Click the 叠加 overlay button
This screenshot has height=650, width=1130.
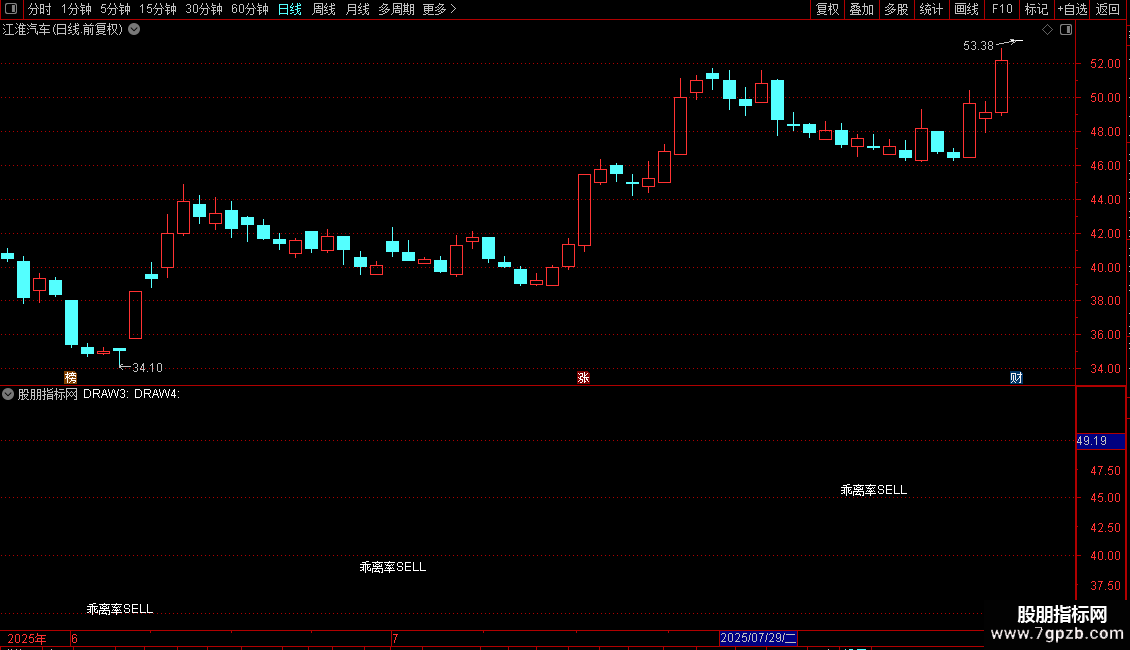(x=861, y=9)
